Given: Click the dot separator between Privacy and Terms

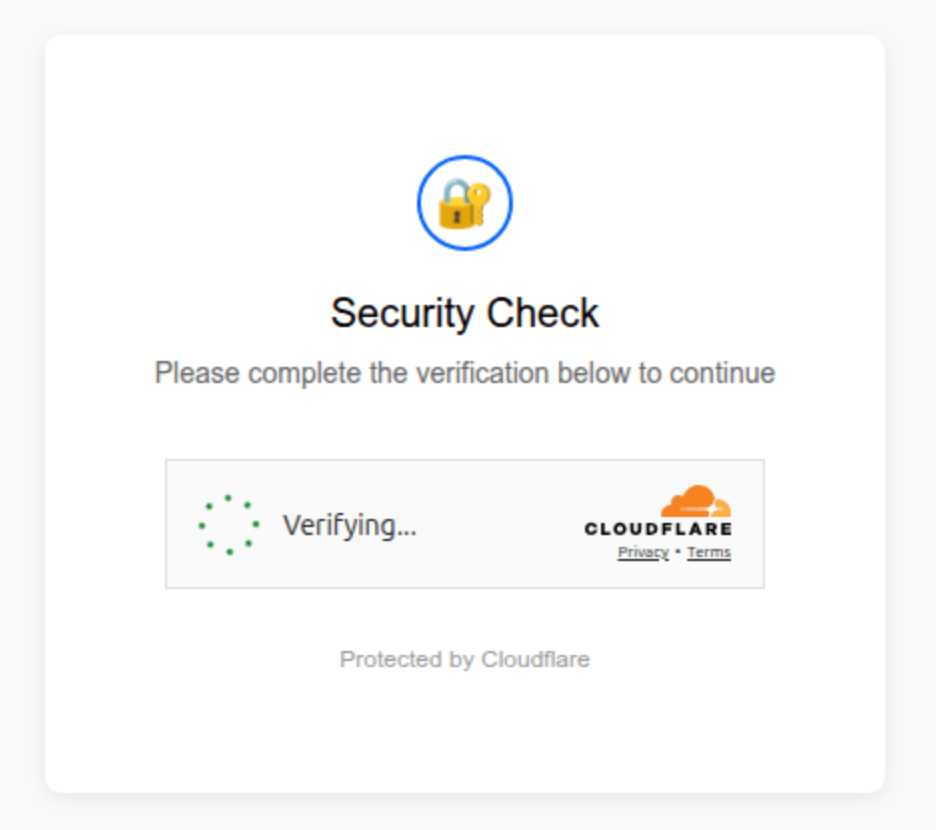Looking at the screenshot, I should pos(678,552).
